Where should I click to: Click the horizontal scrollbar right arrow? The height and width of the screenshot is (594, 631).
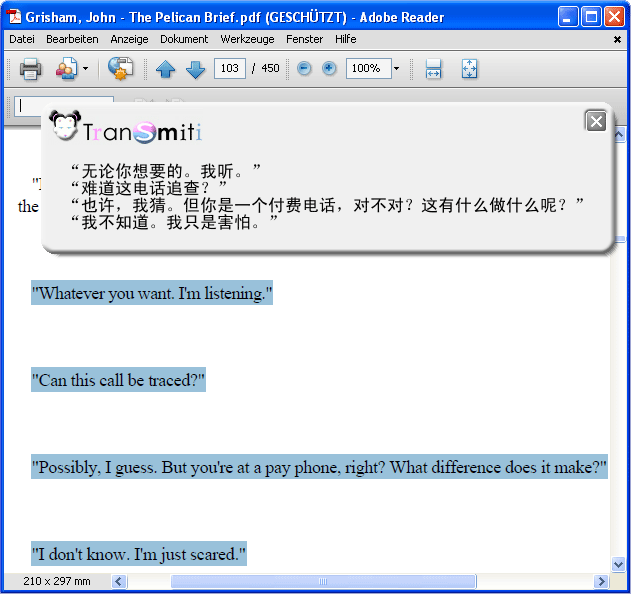point(601,582)
